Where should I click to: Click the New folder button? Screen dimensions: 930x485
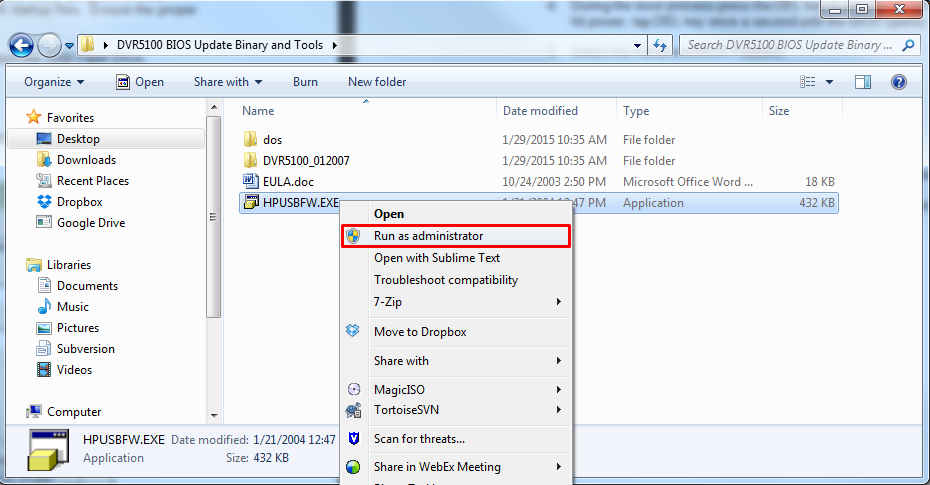coord(377,82)
